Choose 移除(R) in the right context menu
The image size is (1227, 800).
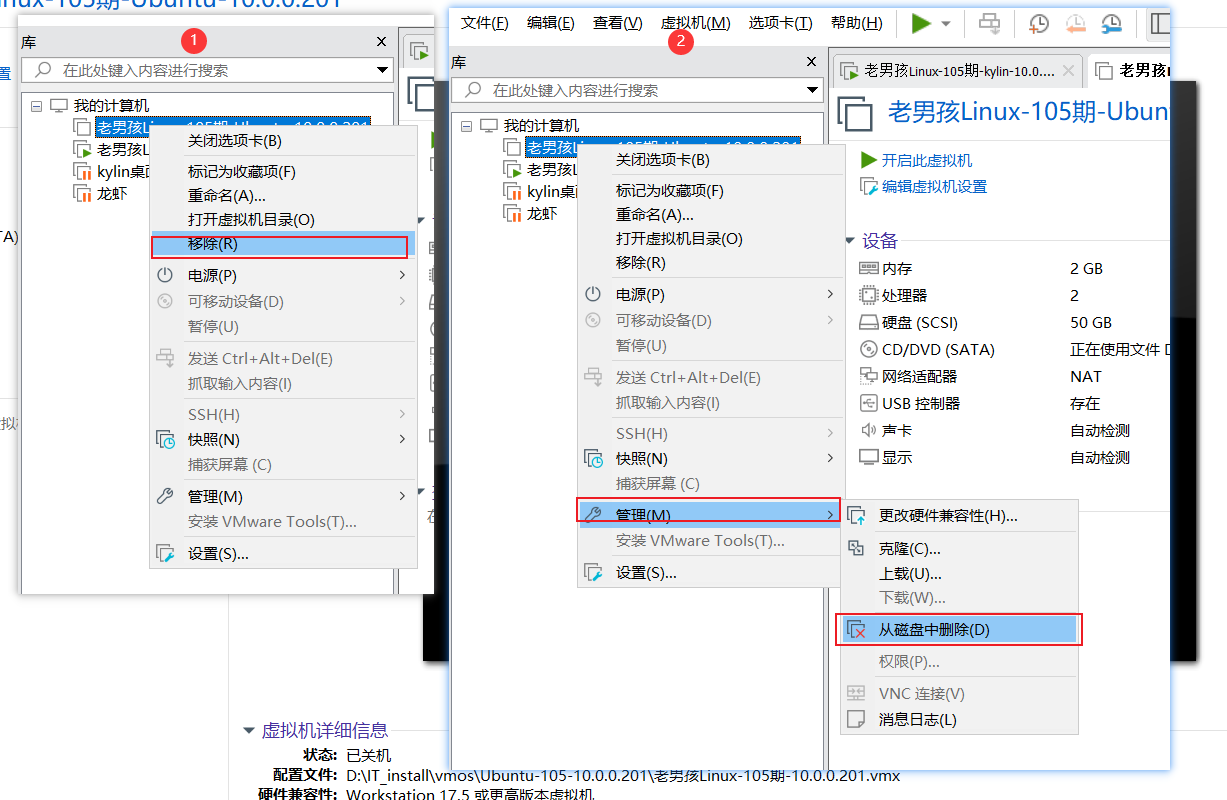711,263
